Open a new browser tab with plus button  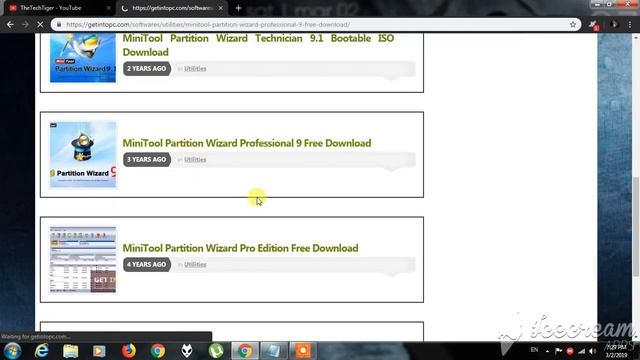click(238, 8)
